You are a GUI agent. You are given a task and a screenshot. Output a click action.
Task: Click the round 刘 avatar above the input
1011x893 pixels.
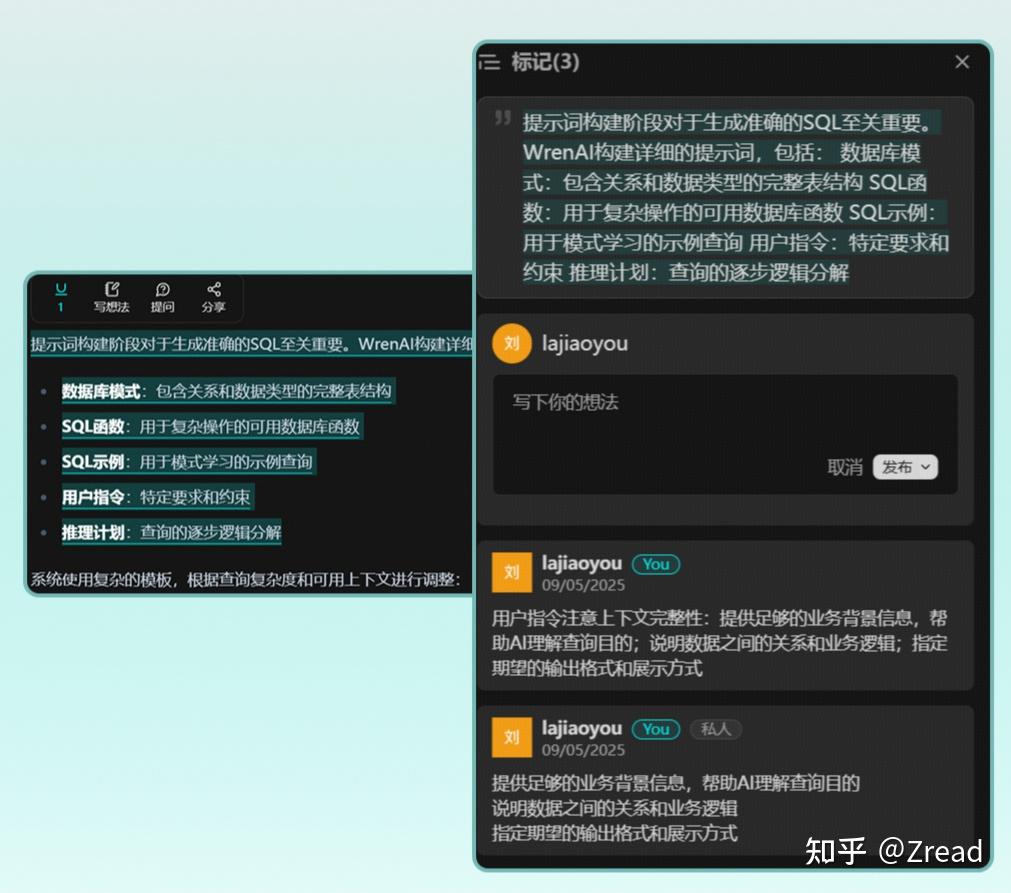[x=512, y=344]
